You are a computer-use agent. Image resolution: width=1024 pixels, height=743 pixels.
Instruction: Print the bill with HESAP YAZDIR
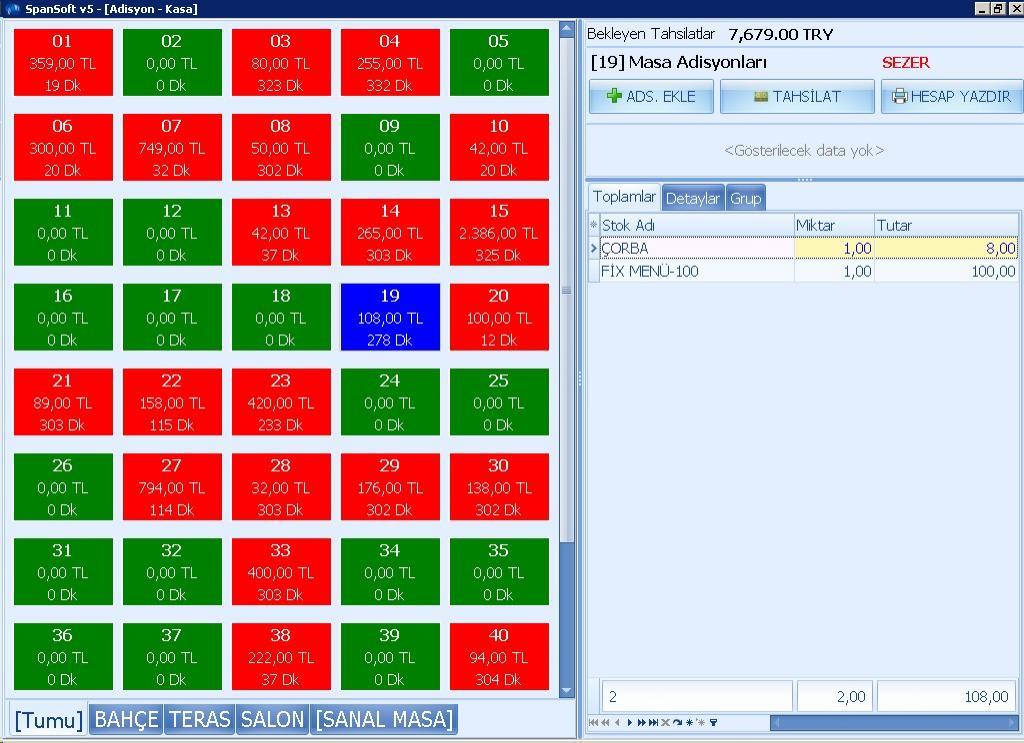(952, 97)
